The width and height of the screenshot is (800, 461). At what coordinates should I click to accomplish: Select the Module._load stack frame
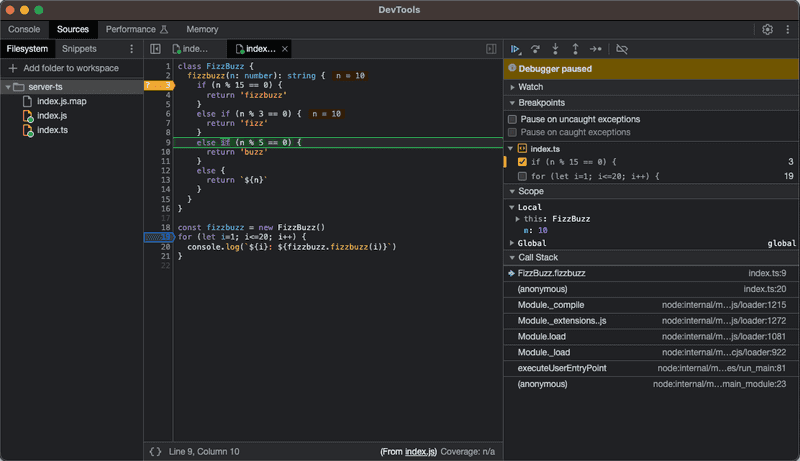pos(652,352)
